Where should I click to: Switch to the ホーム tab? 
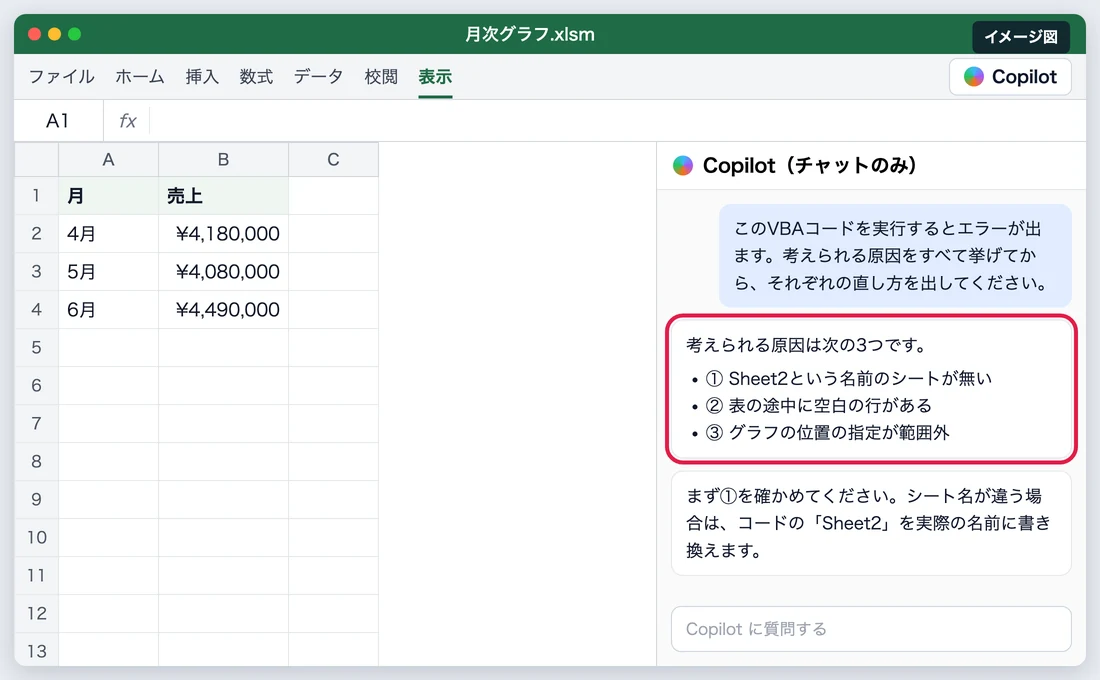140,76
